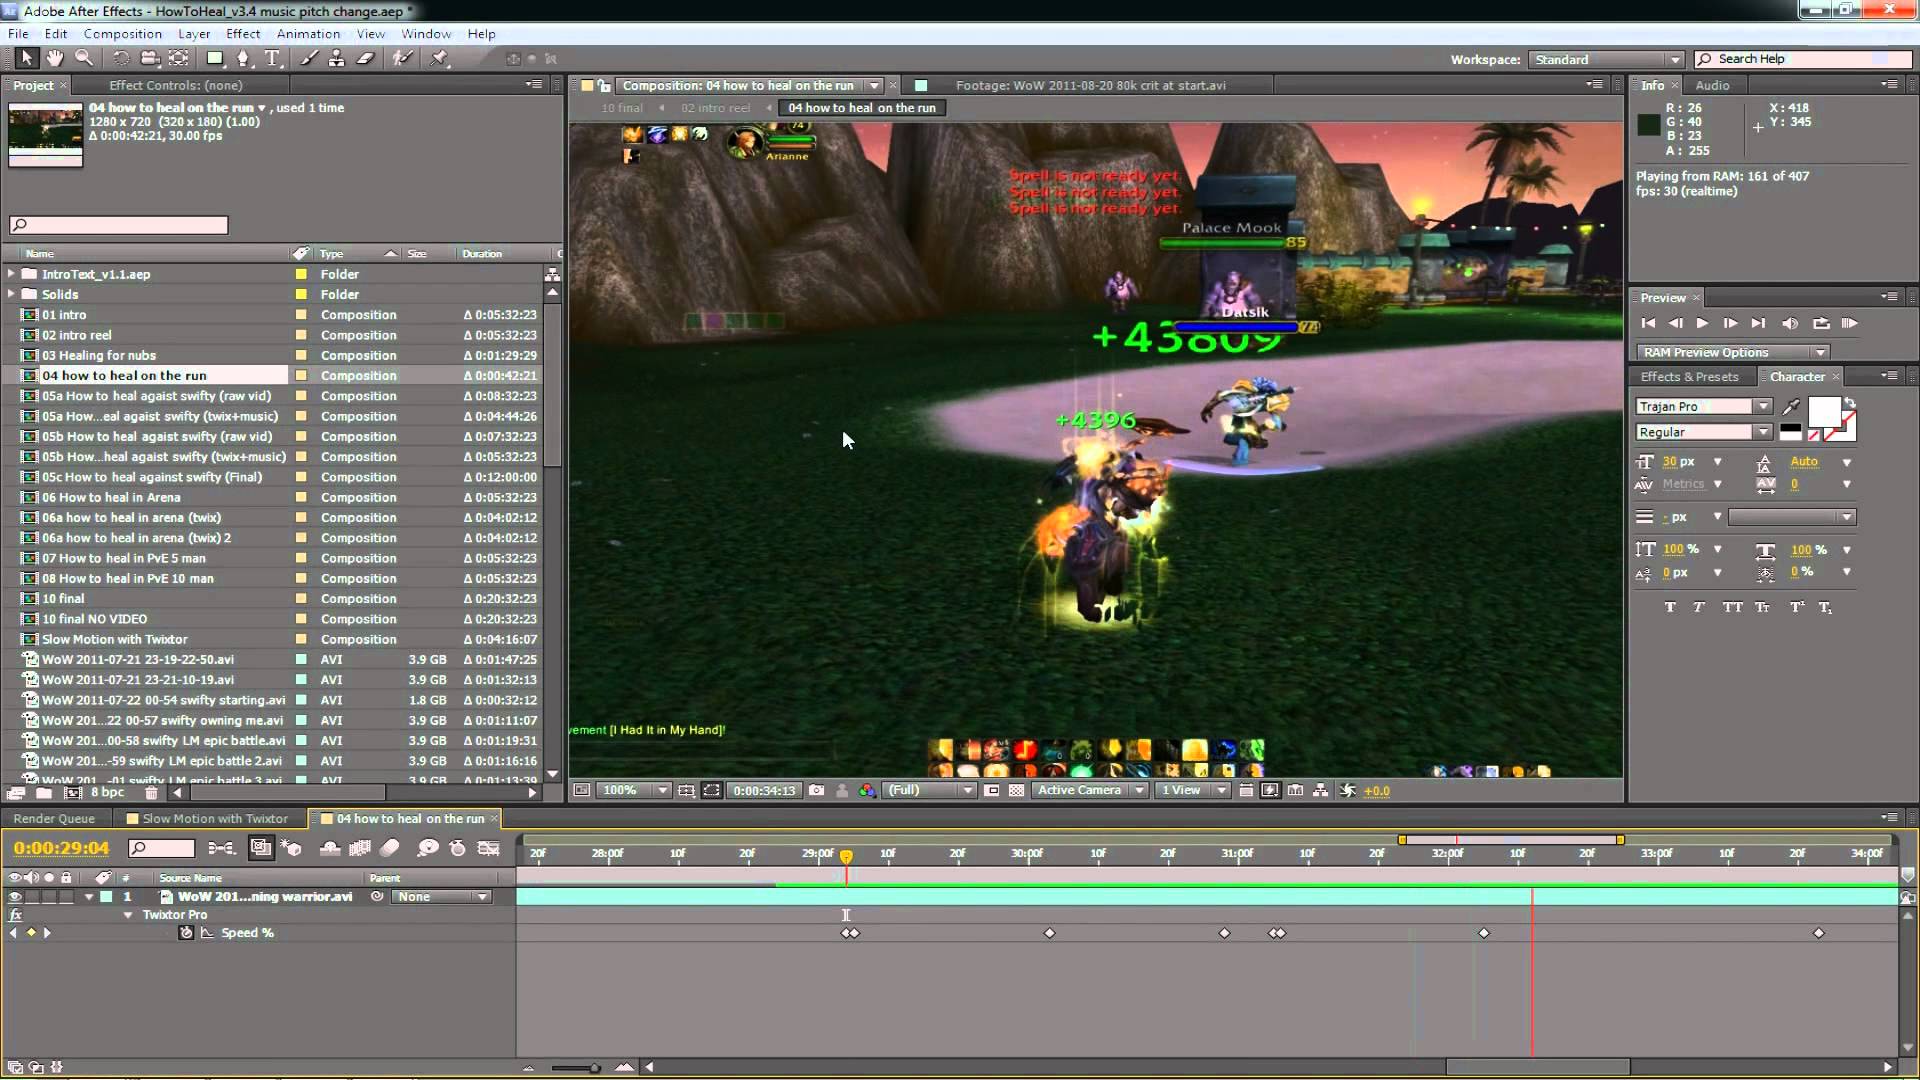Pick text color with the eyedropper
The image size is (1920, 1080).
(x=1791, y=406)
